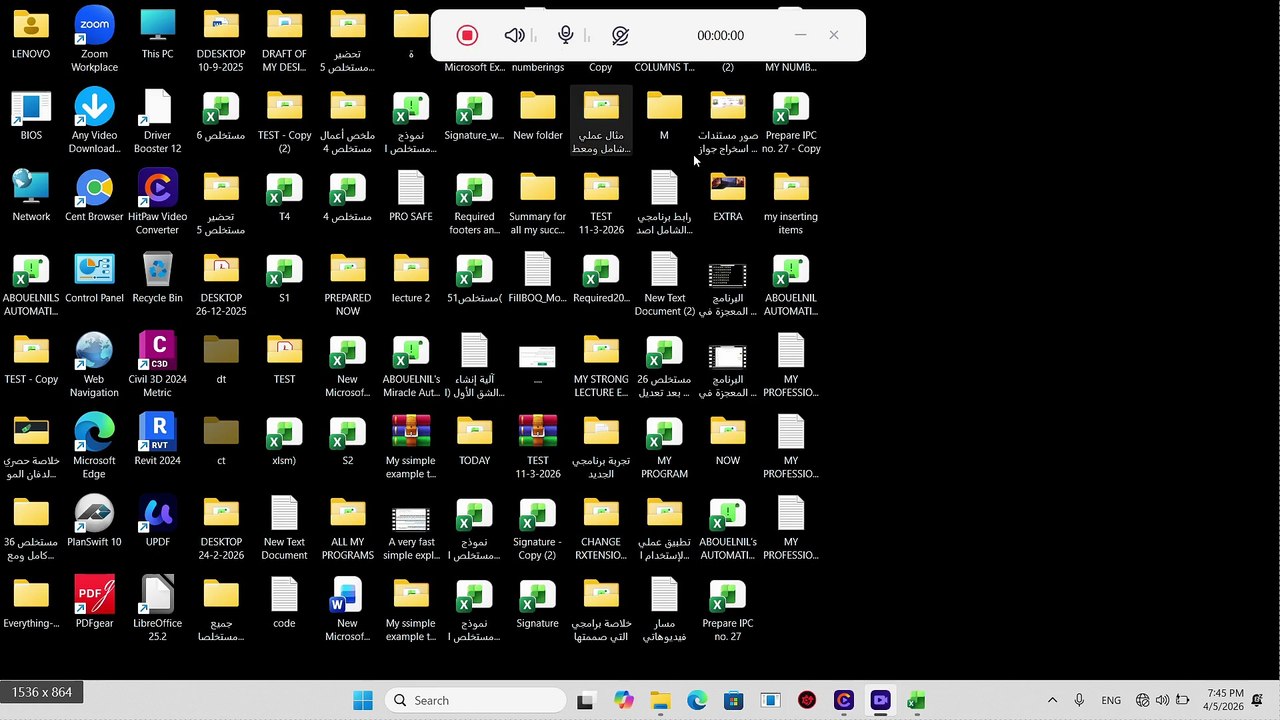
Task: Open the clock and calendar flyout
Action: 1225,700
